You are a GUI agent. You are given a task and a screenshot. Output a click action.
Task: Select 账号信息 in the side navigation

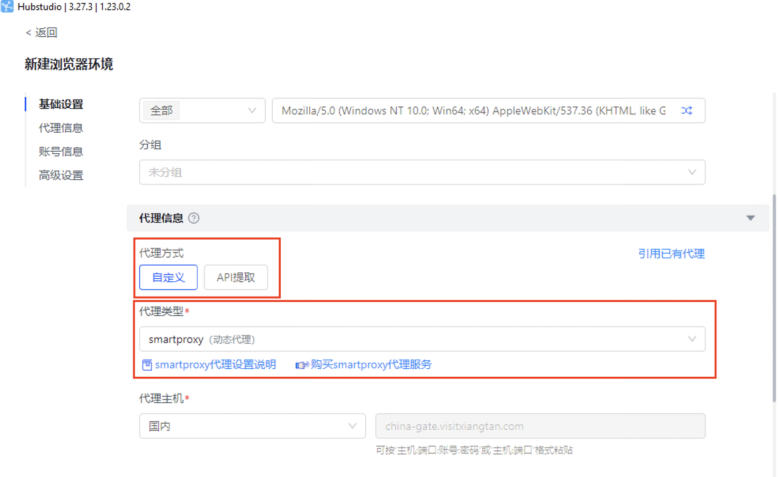coord(61,152)
